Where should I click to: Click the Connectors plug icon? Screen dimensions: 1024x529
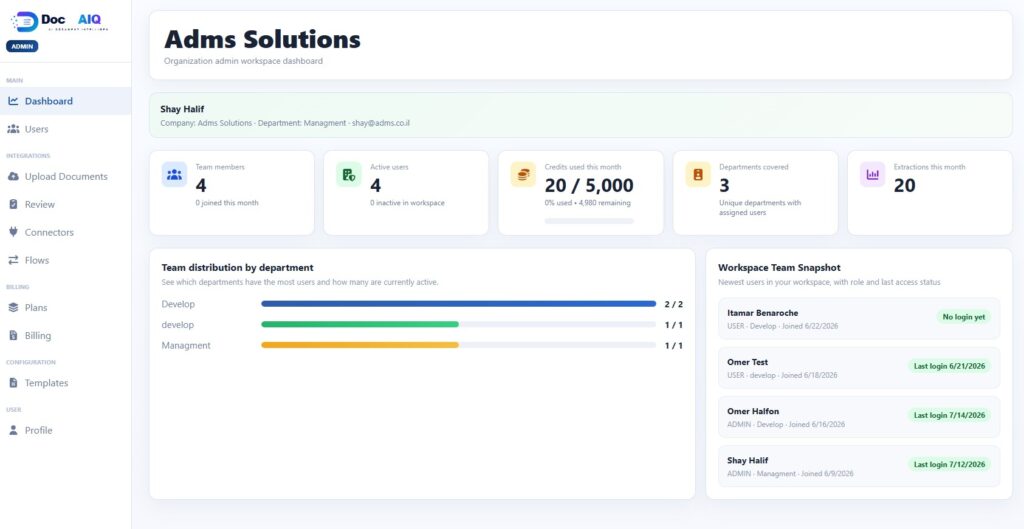[x=13, y=232]
